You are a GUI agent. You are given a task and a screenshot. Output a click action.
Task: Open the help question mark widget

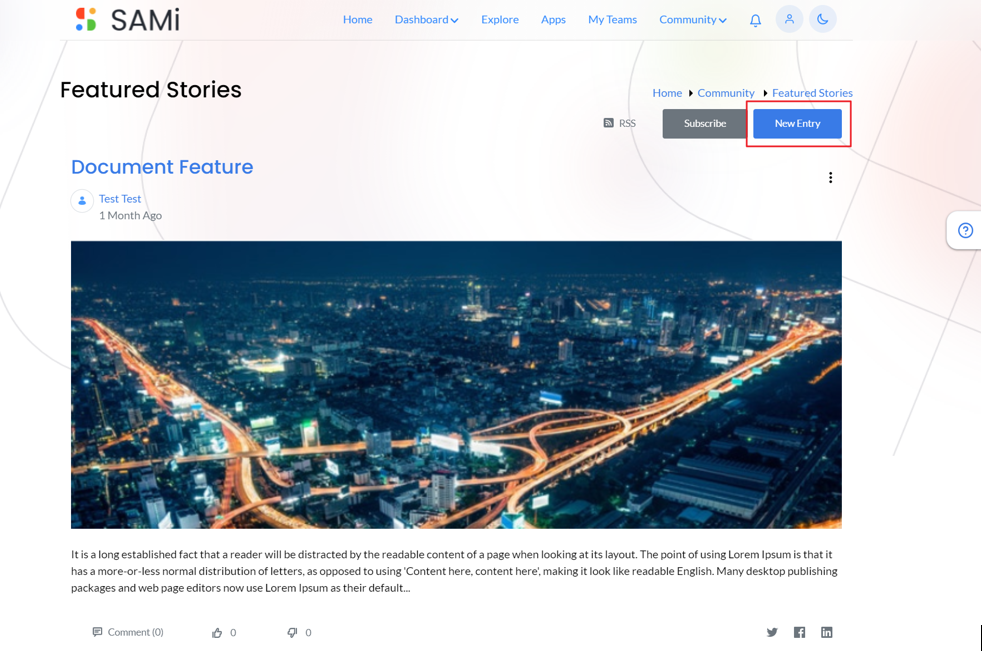click(965, 231)
